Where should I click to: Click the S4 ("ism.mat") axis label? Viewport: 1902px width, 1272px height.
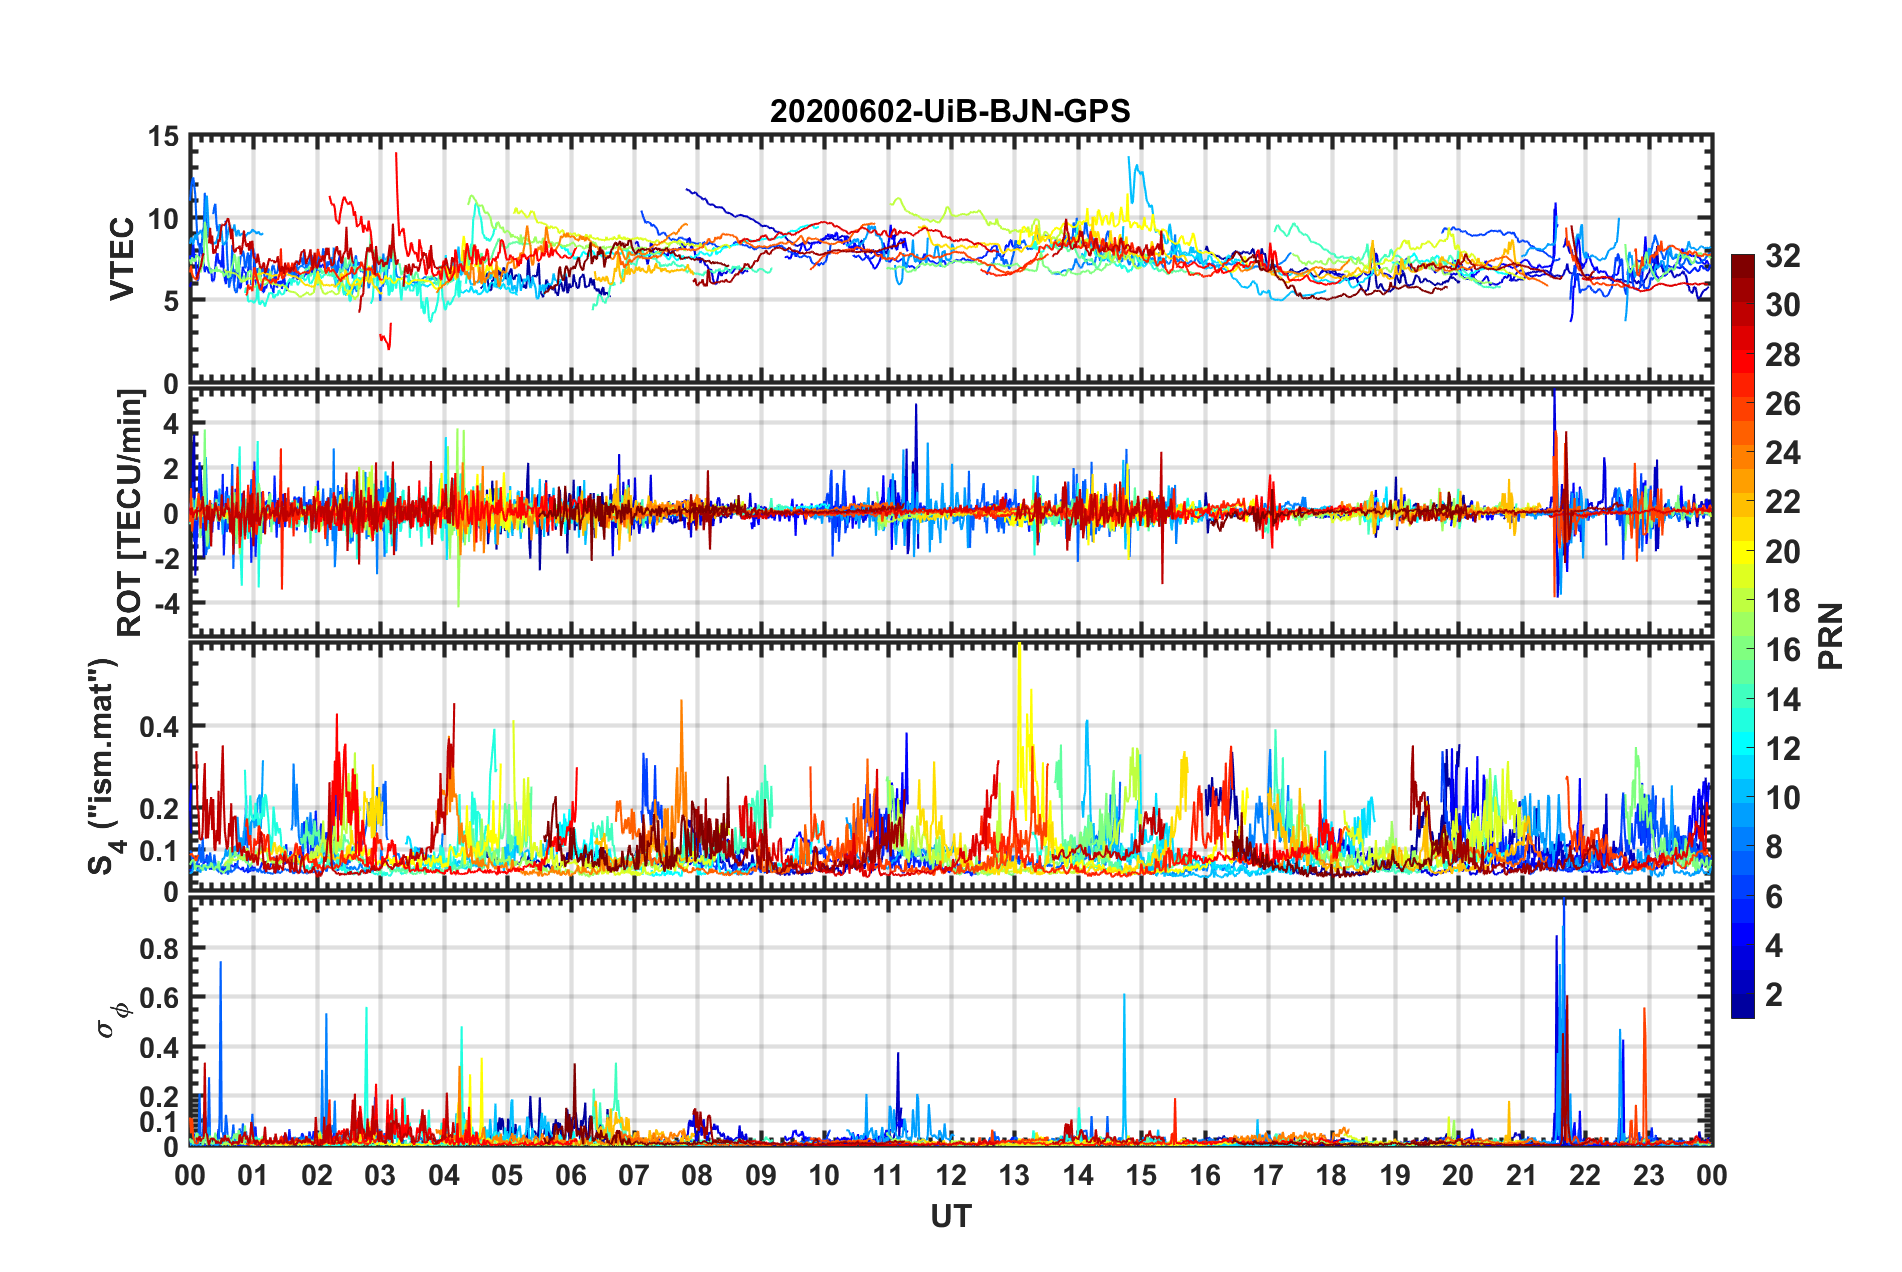coord(106,767)
